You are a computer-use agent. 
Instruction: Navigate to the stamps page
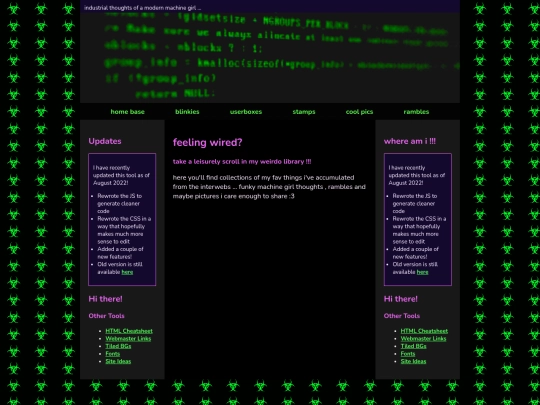pyautogui.click(x=304, y=112)
